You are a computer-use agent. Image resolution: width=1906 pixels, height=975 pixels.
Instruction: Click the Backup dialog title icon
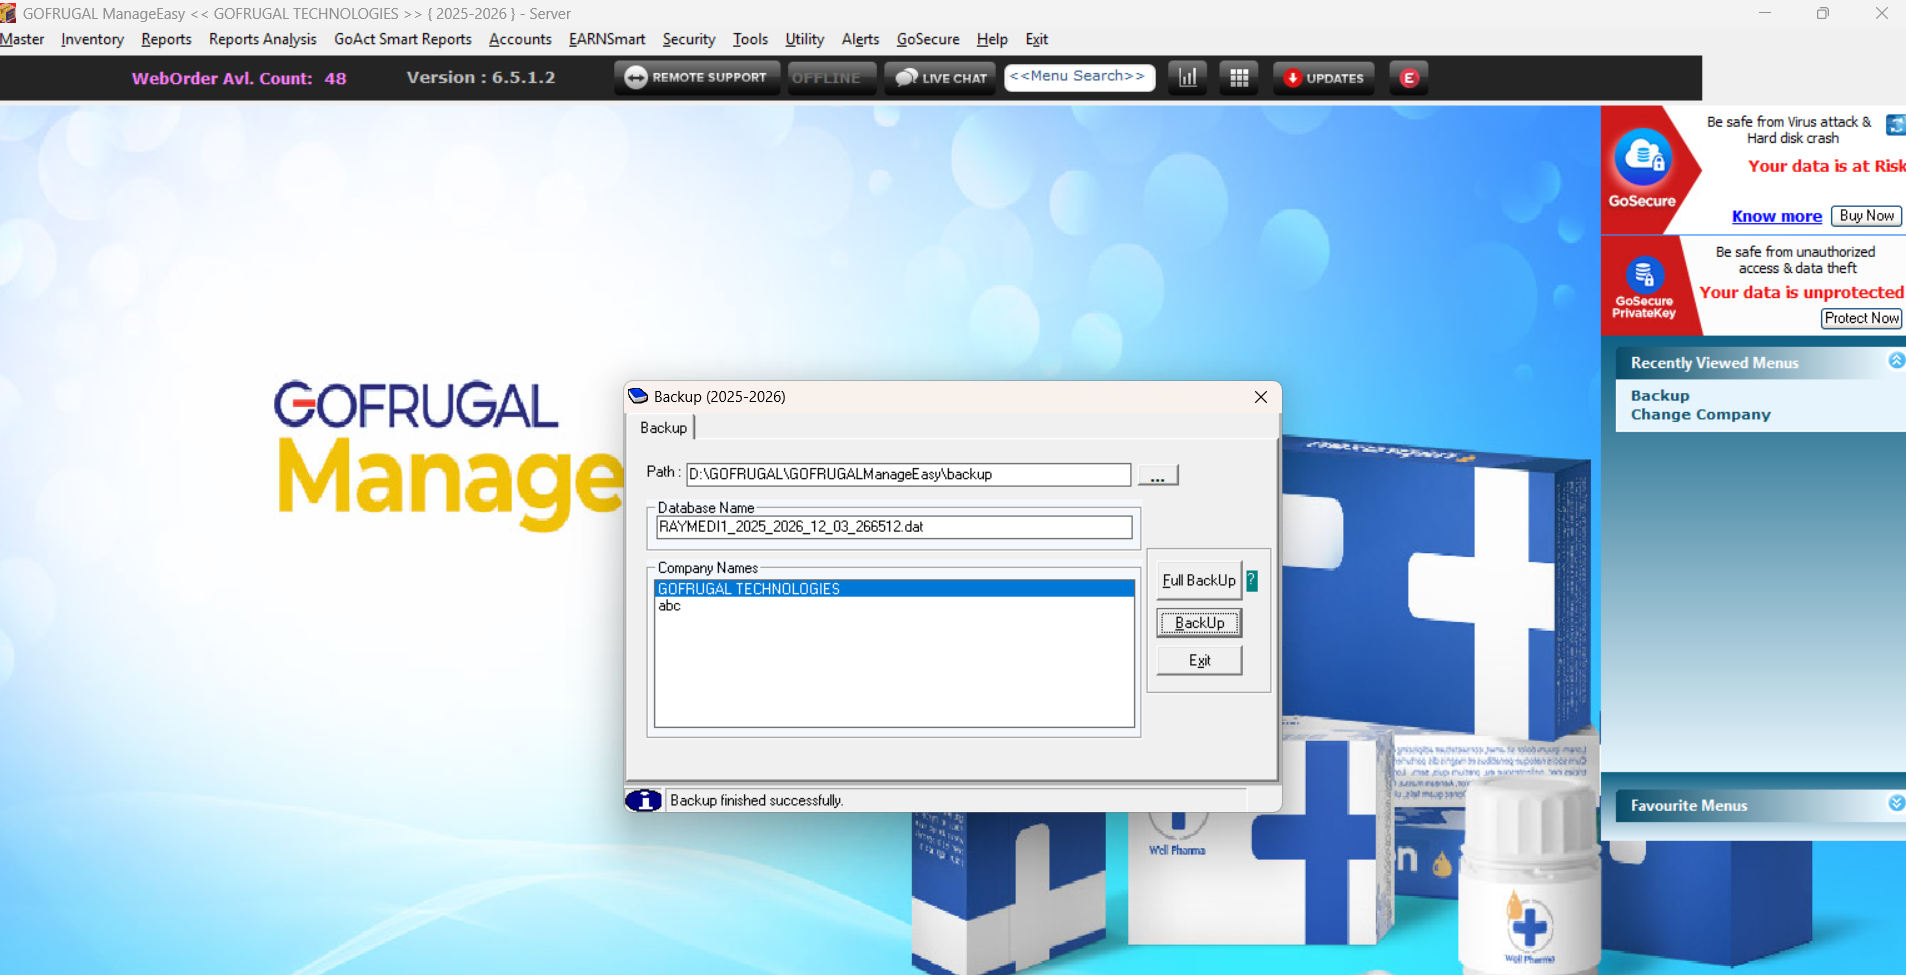[x=638, y=396]
